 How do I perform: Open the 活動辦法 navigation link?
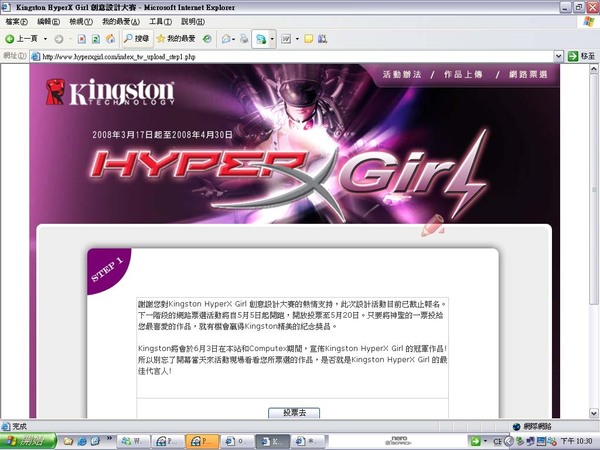[x=402, y=74]
